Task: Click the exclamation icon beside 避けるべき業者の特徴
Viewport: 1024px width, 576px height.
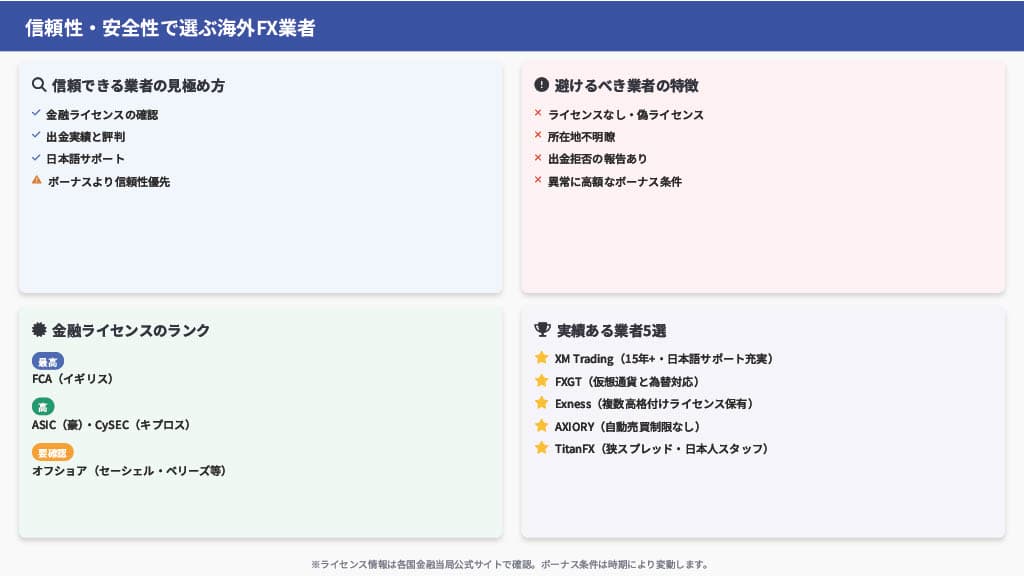Action: tap(542, 85)
